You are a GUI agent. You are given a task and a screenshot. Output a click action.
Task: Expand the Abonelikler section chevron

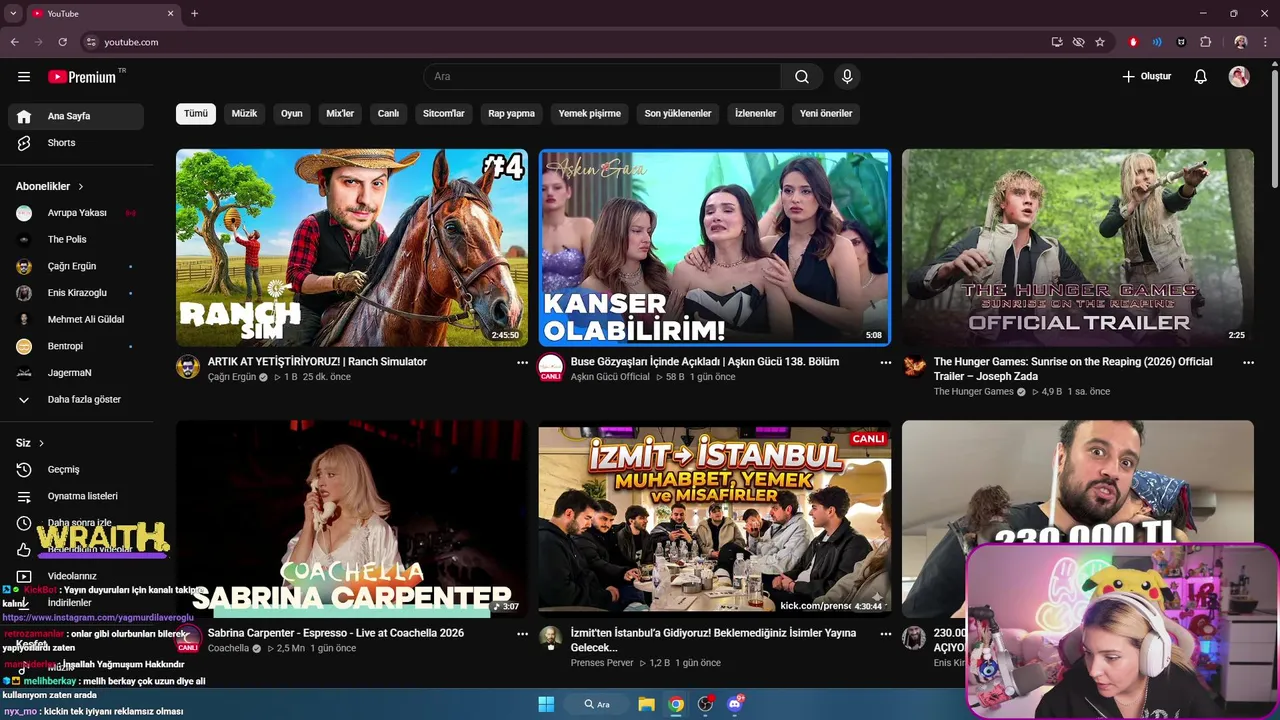tap(81, 186)
